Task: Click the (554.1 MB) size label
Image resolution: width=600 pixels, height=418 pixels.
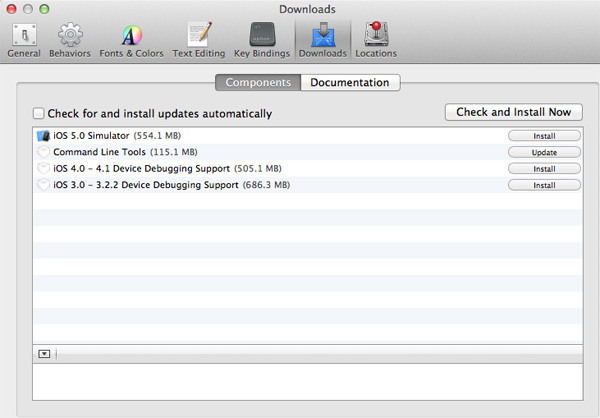Action: pyautogui.click(x=157, y=136)
